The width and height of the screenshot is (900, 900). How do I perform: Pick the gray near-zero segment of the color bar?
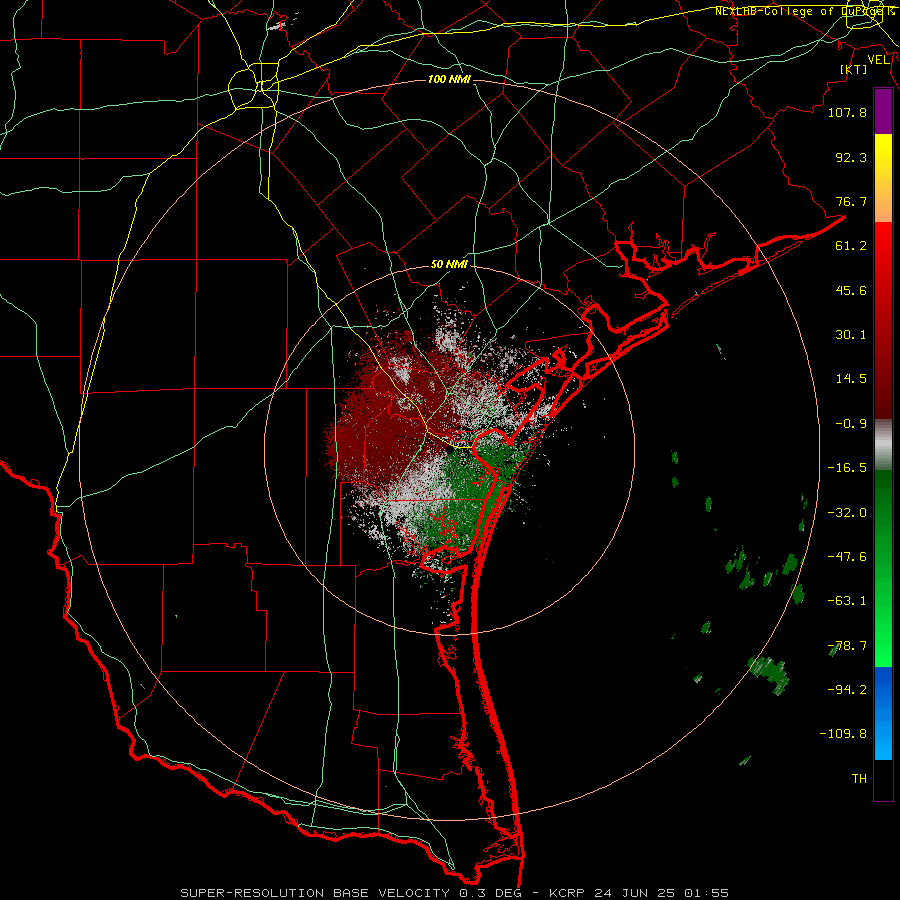click(883, 445)
